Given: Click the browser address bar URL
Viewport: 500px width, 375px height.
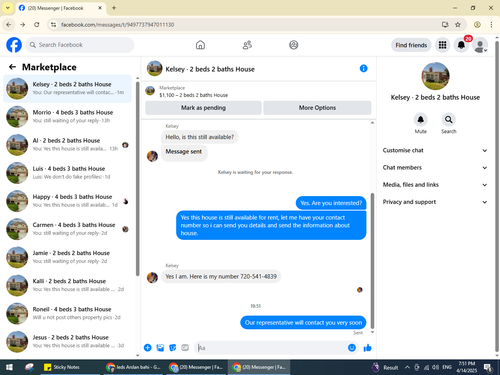Looking at the screenshot, I should pyautogui.click(x=118, y=25).
